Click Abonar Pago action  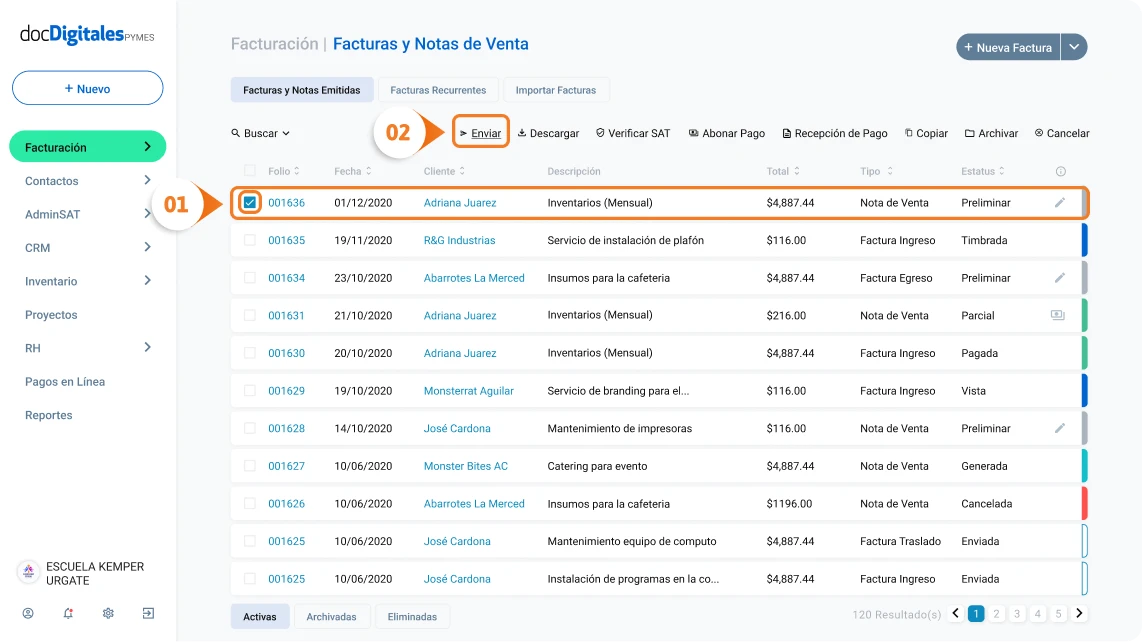[727, 133]
